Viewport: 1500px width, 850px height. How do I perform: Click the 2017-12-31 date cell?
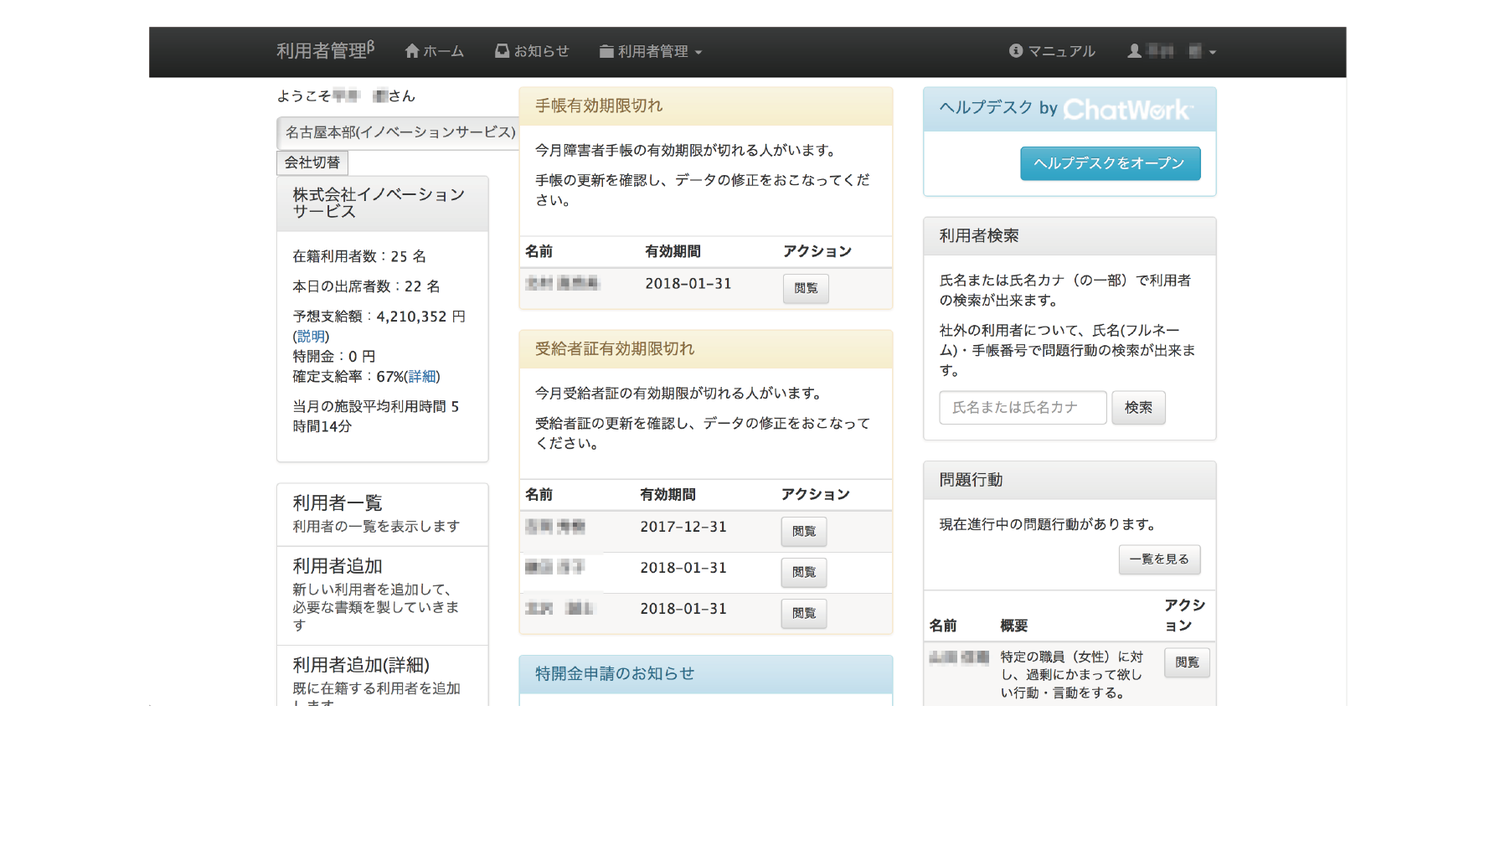(683, 527)
